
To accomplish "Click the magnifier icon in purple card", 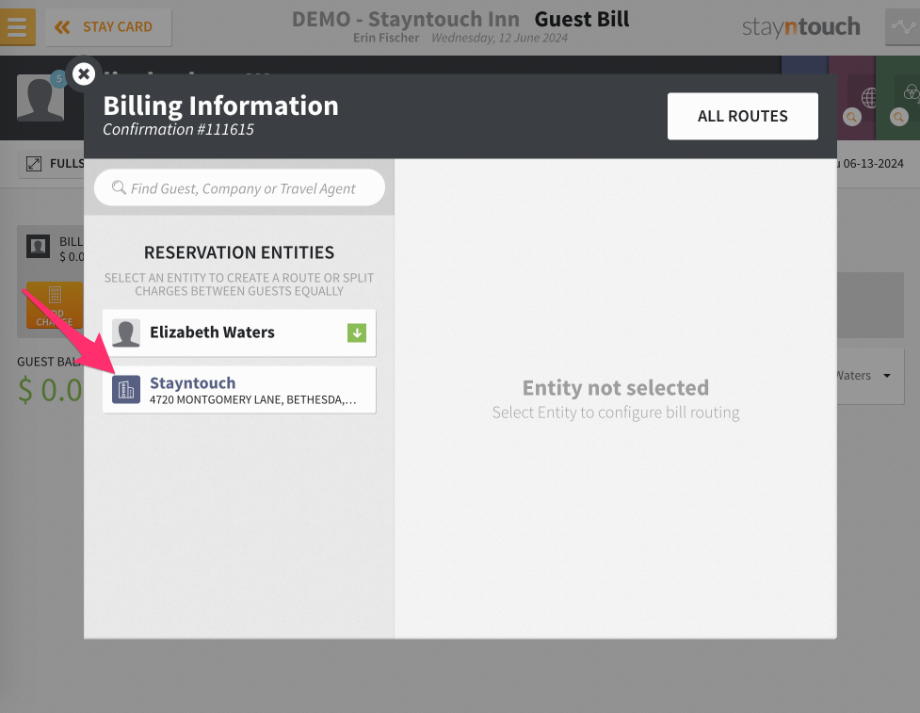I will coord(852,117).
